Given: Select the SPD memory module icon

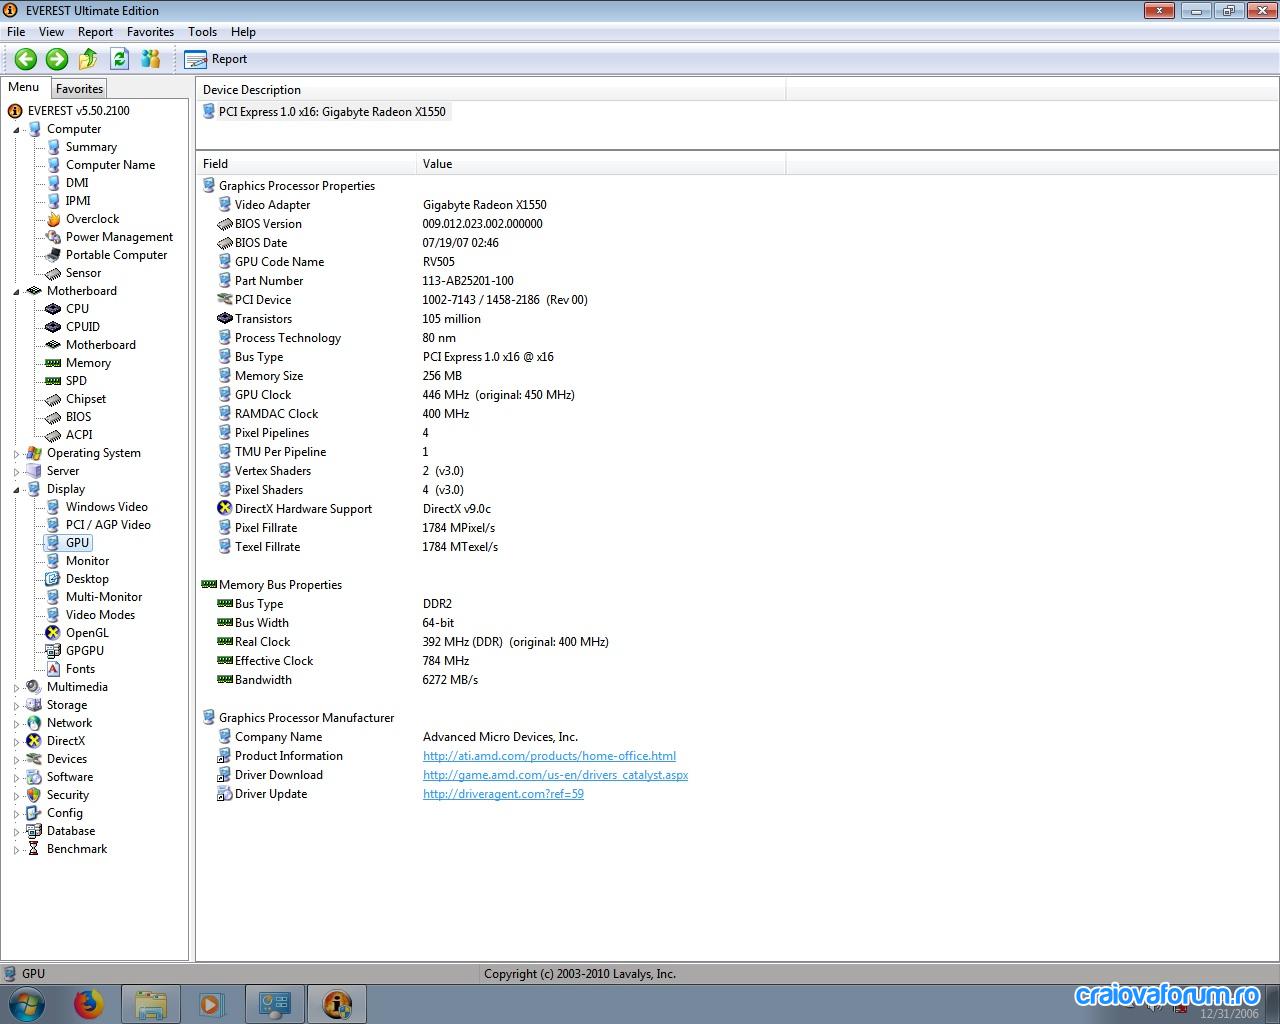Looking at the screenshot, I should coord(54,381).
